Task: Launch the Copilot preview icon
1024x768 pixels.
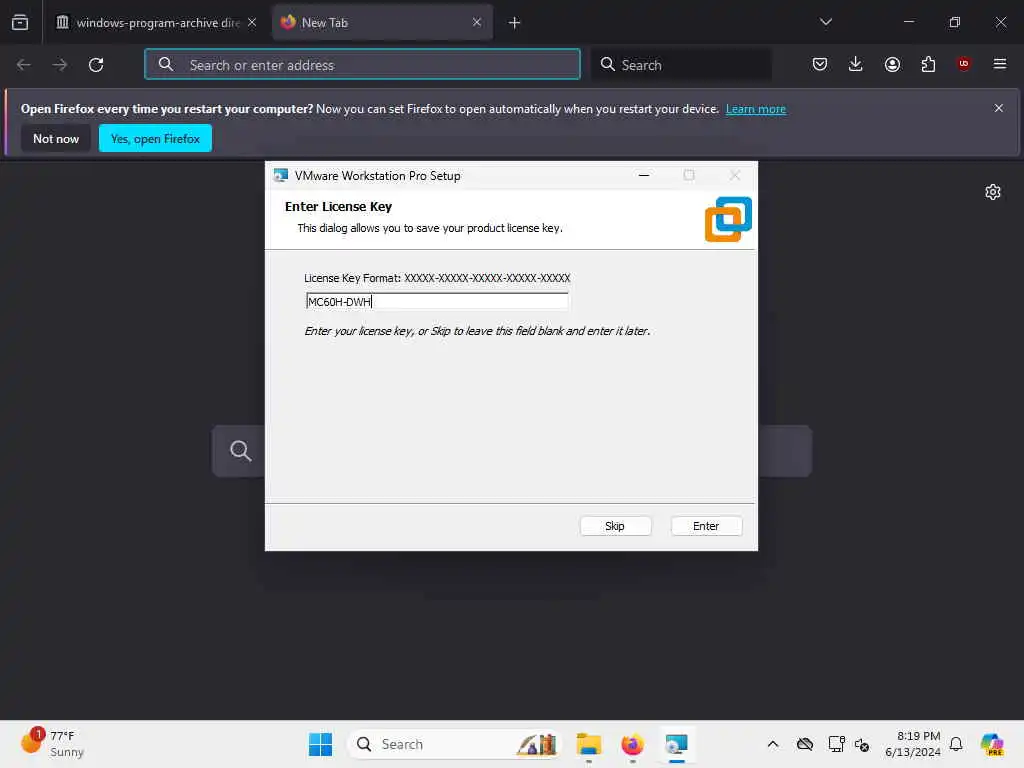Action: tap(992, 744)
